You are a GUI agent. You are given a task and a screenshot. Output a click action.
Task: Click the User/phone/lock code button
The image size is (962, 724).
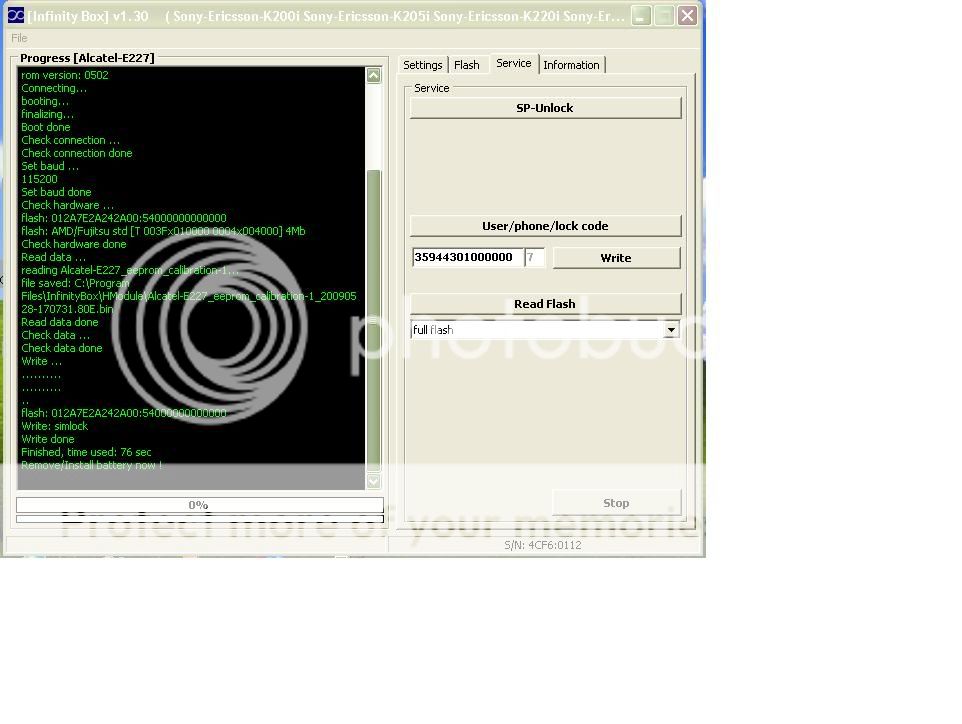545,226
